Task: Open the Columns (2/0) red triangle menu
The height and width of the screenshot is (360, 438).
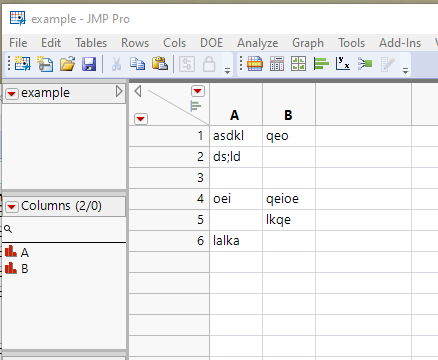Action: coord(12,207)
